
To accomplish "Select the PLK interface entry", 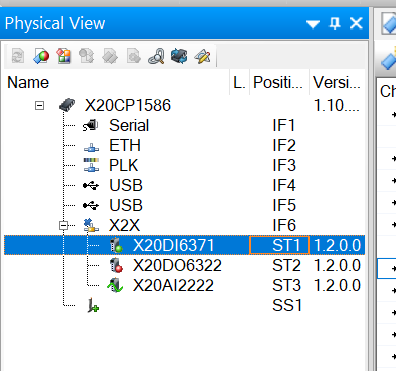I will [184, 166].
